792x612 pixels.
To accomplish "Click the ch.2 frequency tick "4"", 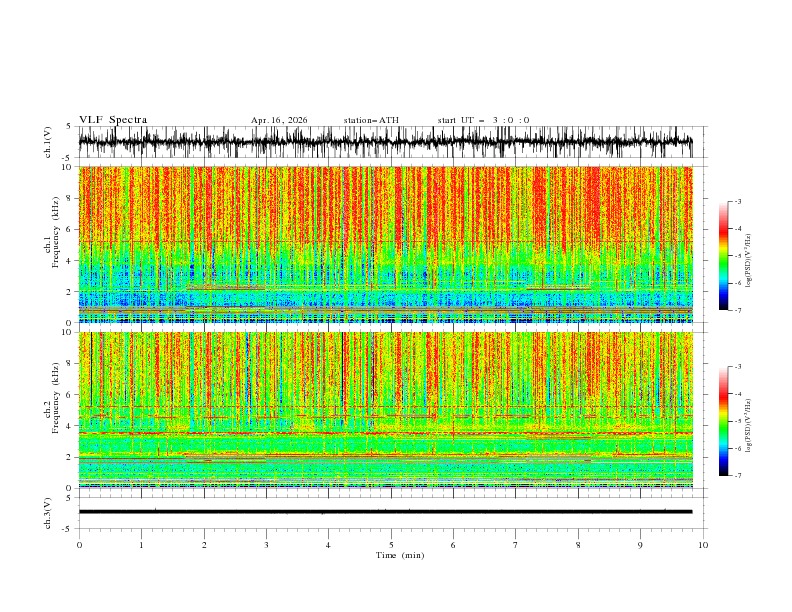I will pyautogui.click(x=71, y=426).
